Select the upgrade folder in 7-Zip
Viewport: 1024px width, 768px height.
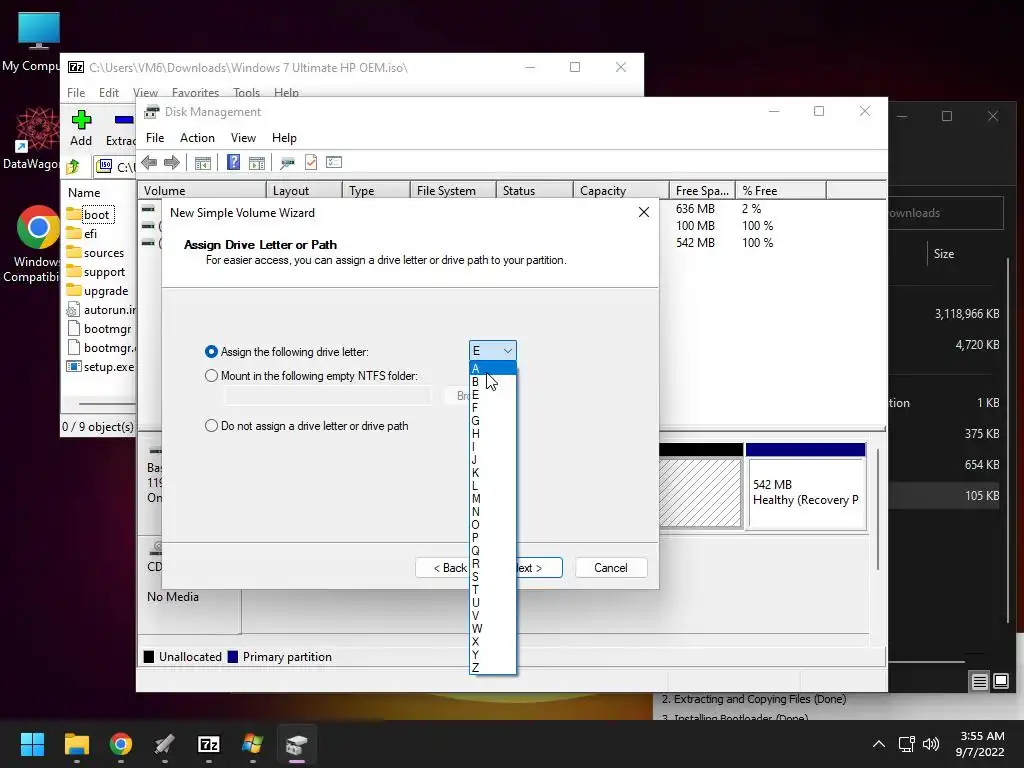(97, 291)
